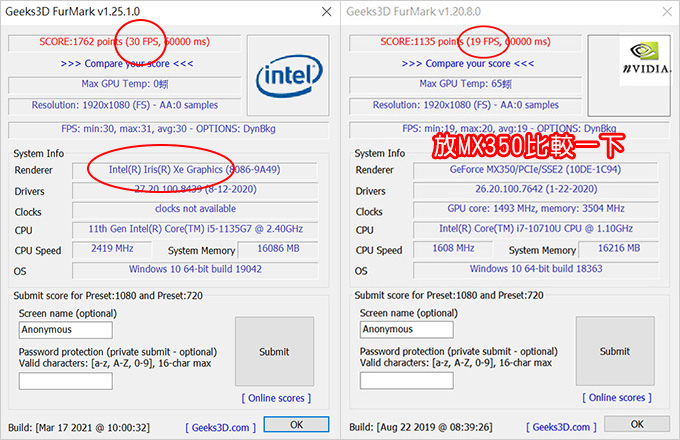
Task: Click System Memory value '16216 MB'
Action: point(619,248)
